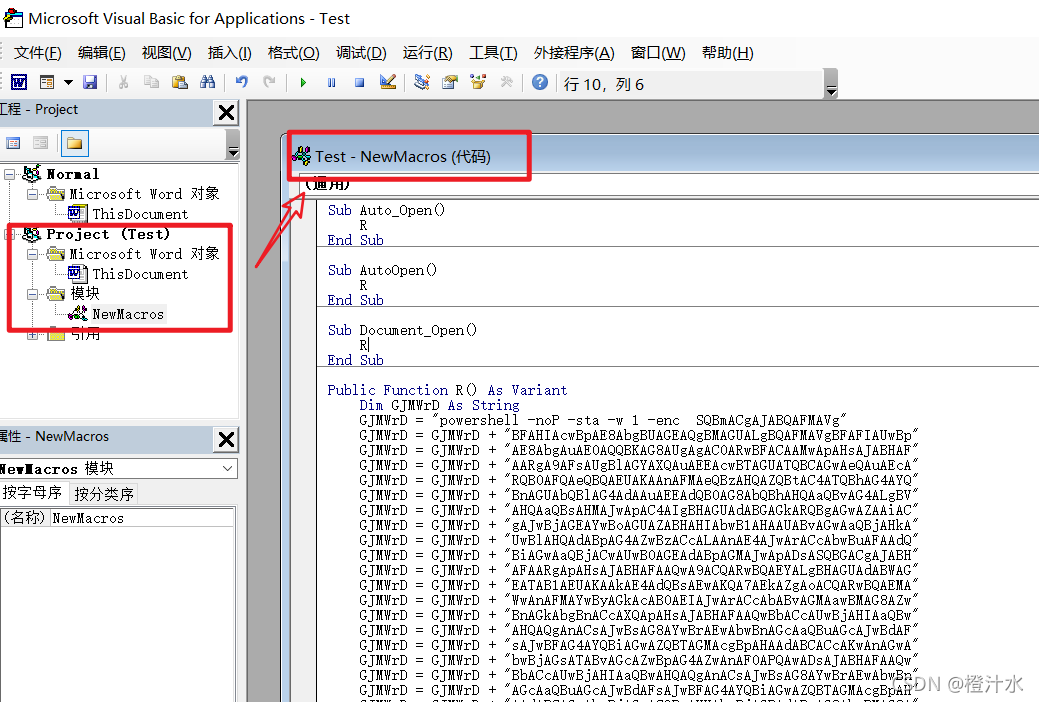Open the 调试(D) menu
This screenshot has width=1039, height=702.
coord(361,53)
